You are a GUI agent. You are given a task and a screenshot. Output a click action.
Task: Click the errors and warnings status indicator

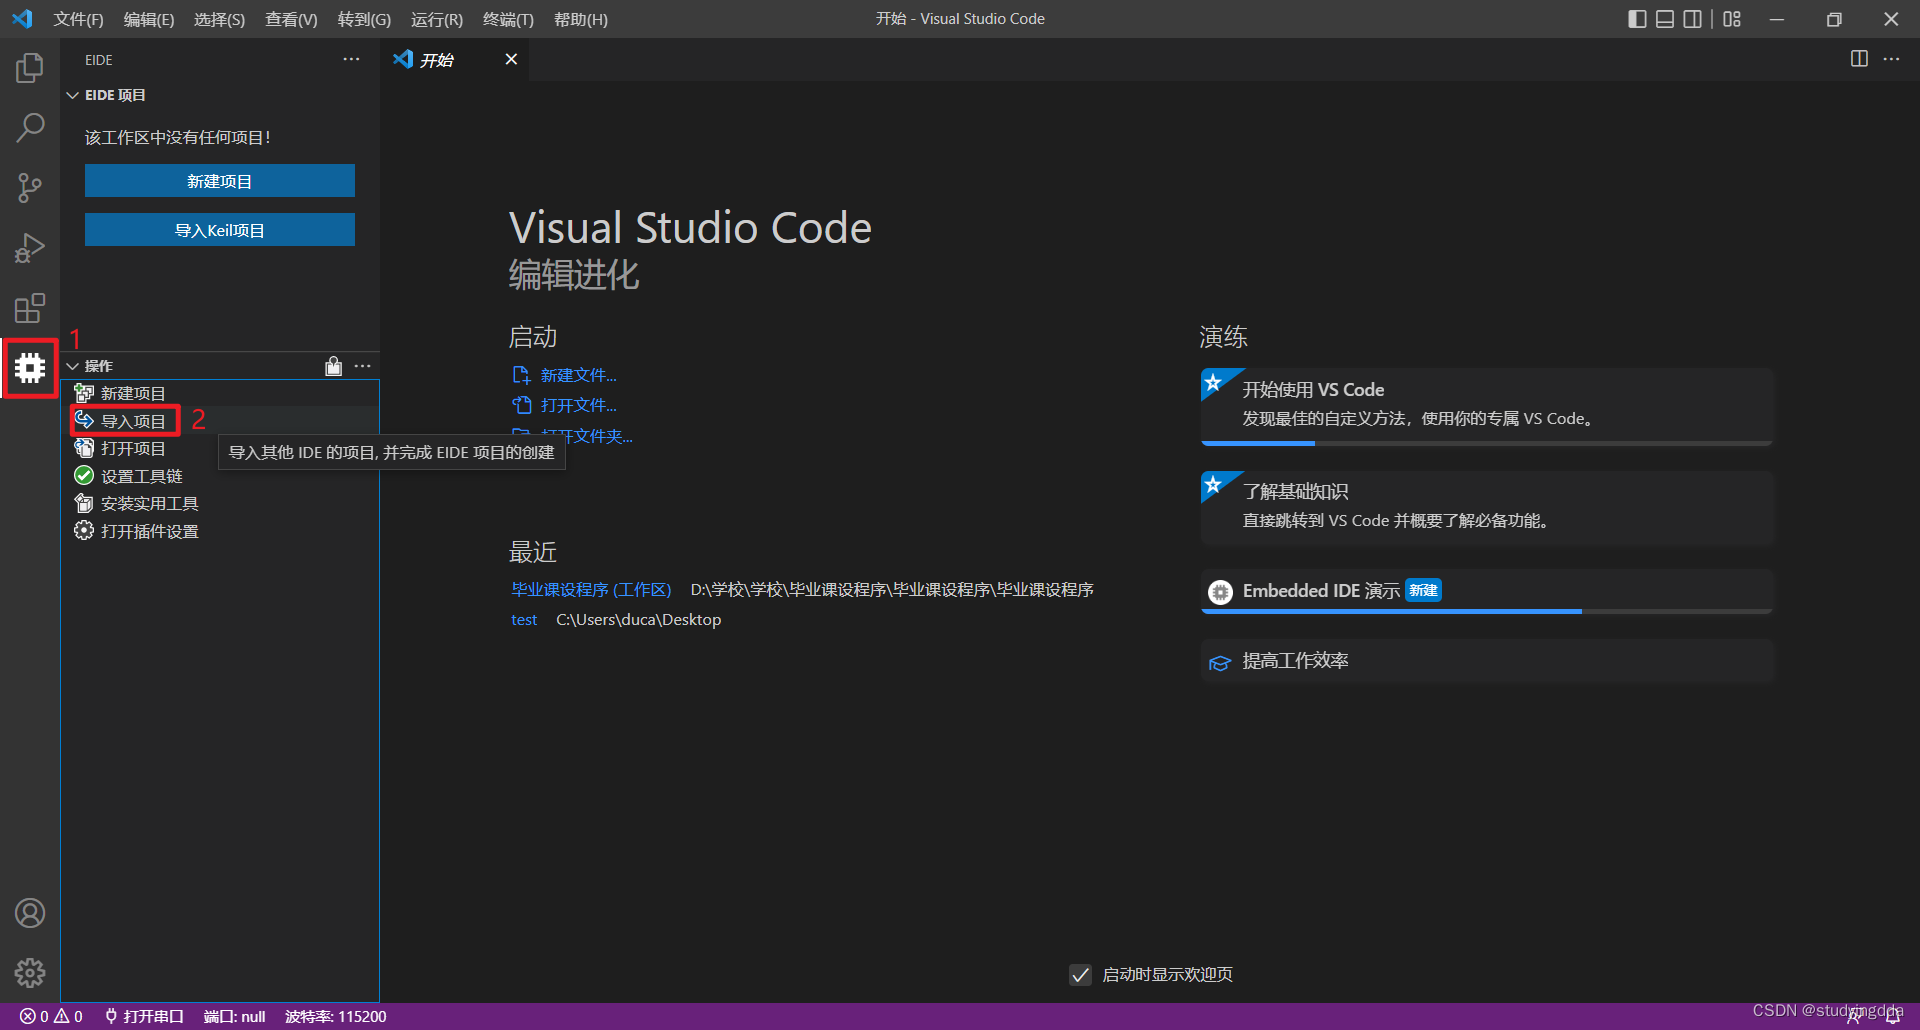click(51, 1016)
